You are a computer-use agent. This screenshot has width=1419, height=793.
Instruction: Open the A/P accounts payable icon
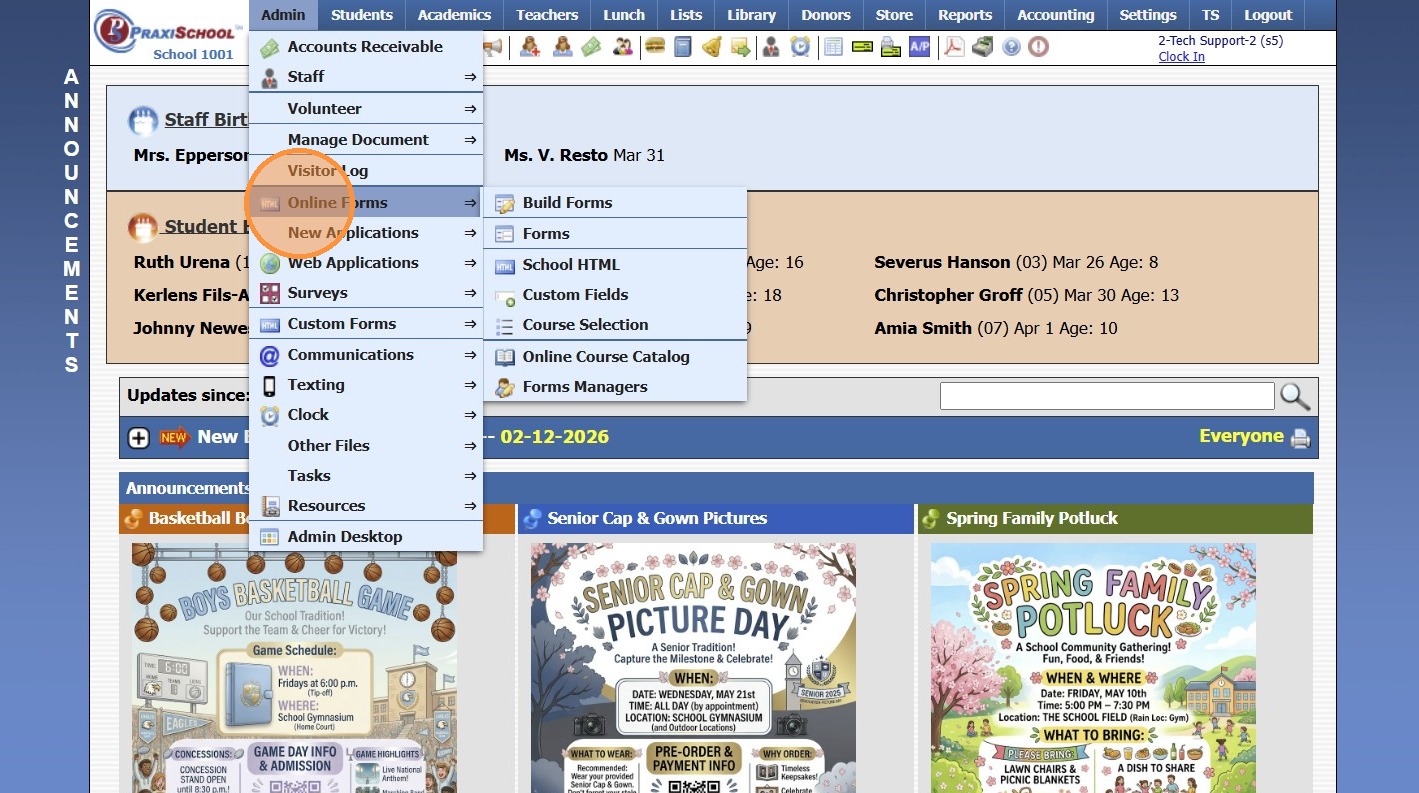(920, 46)
